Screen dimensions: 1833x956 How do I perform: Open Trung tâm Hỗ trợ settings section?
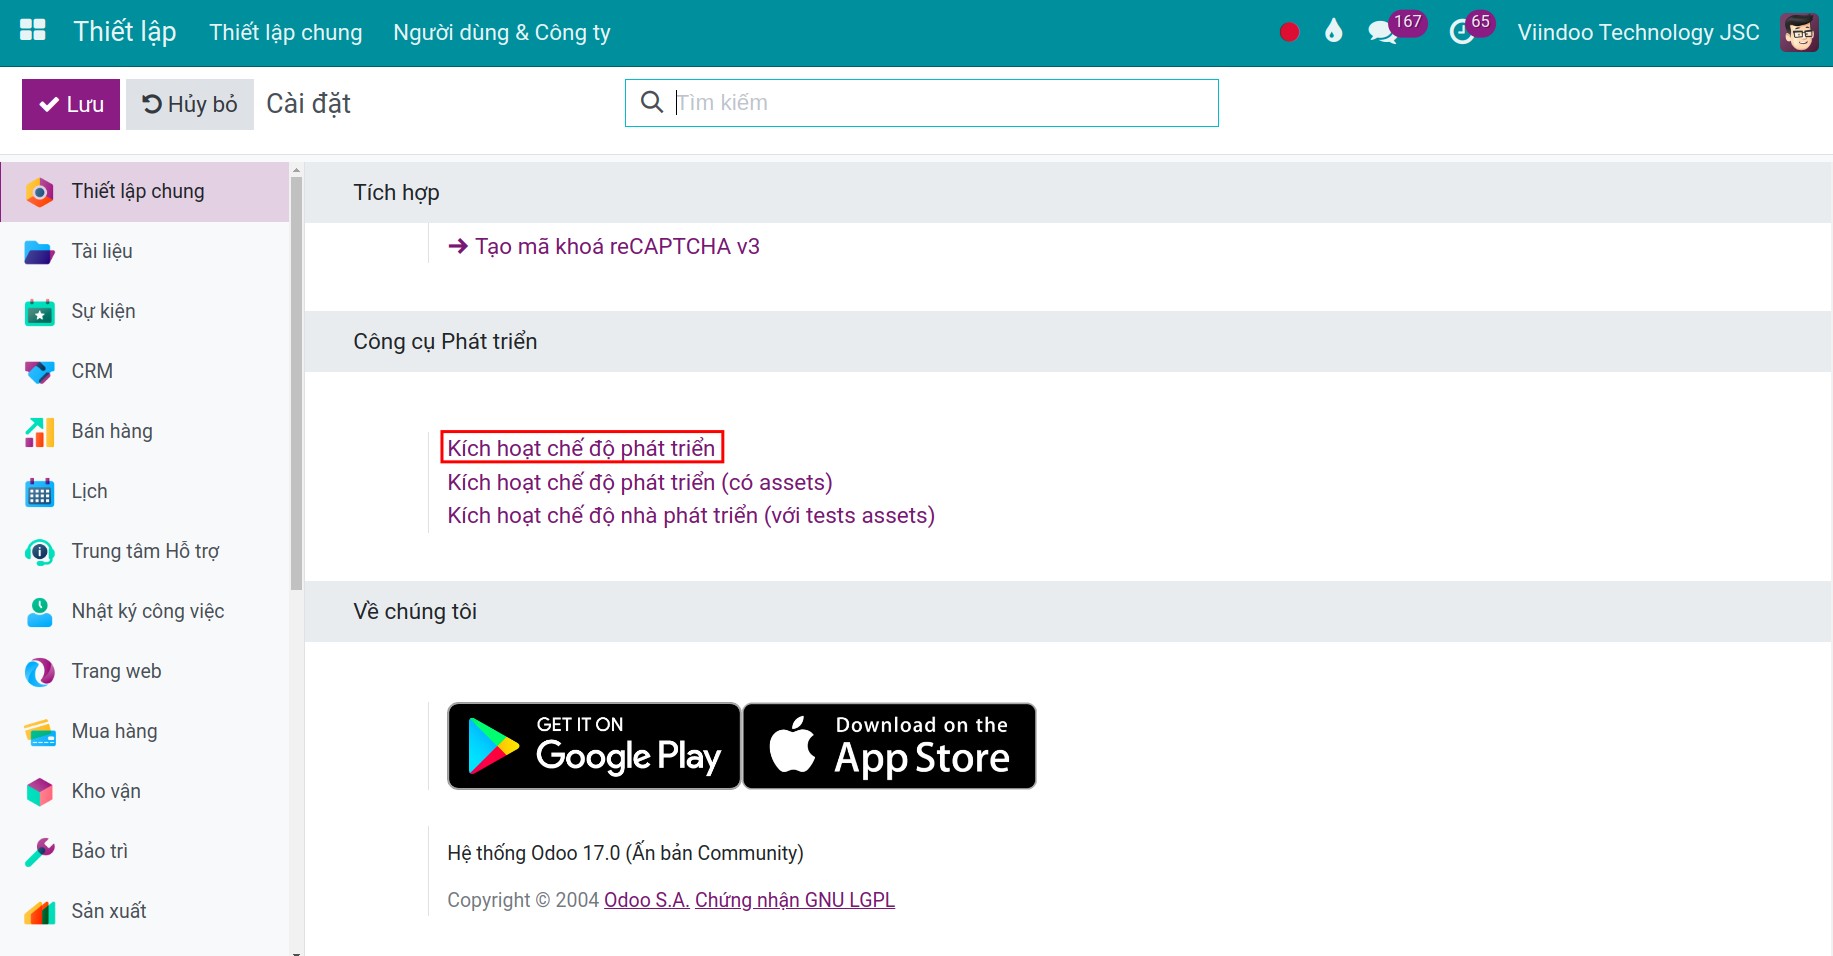[x=144, y=552]
